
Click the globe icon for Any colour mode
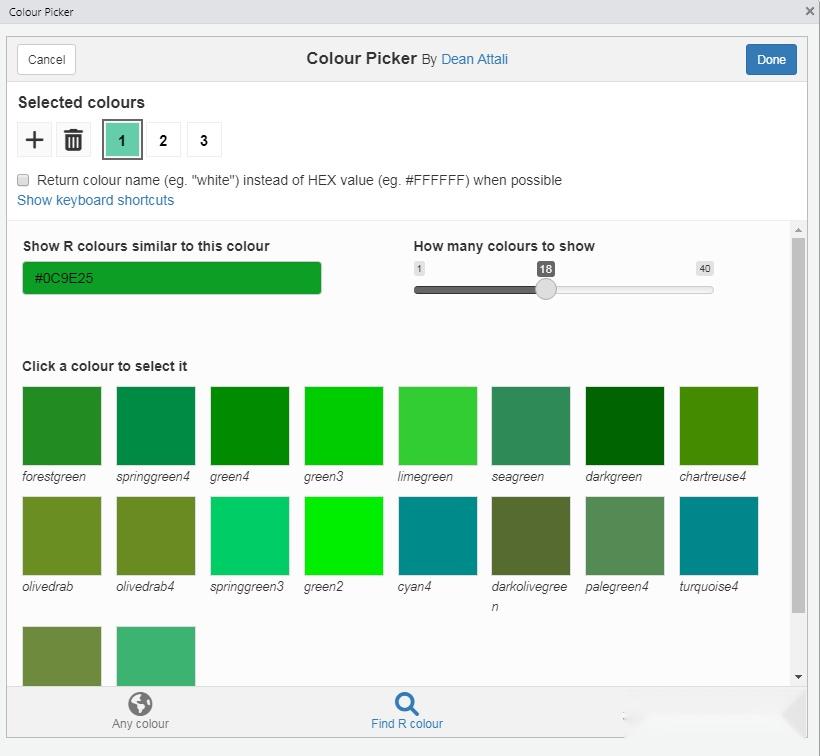(x=139, y=703)
